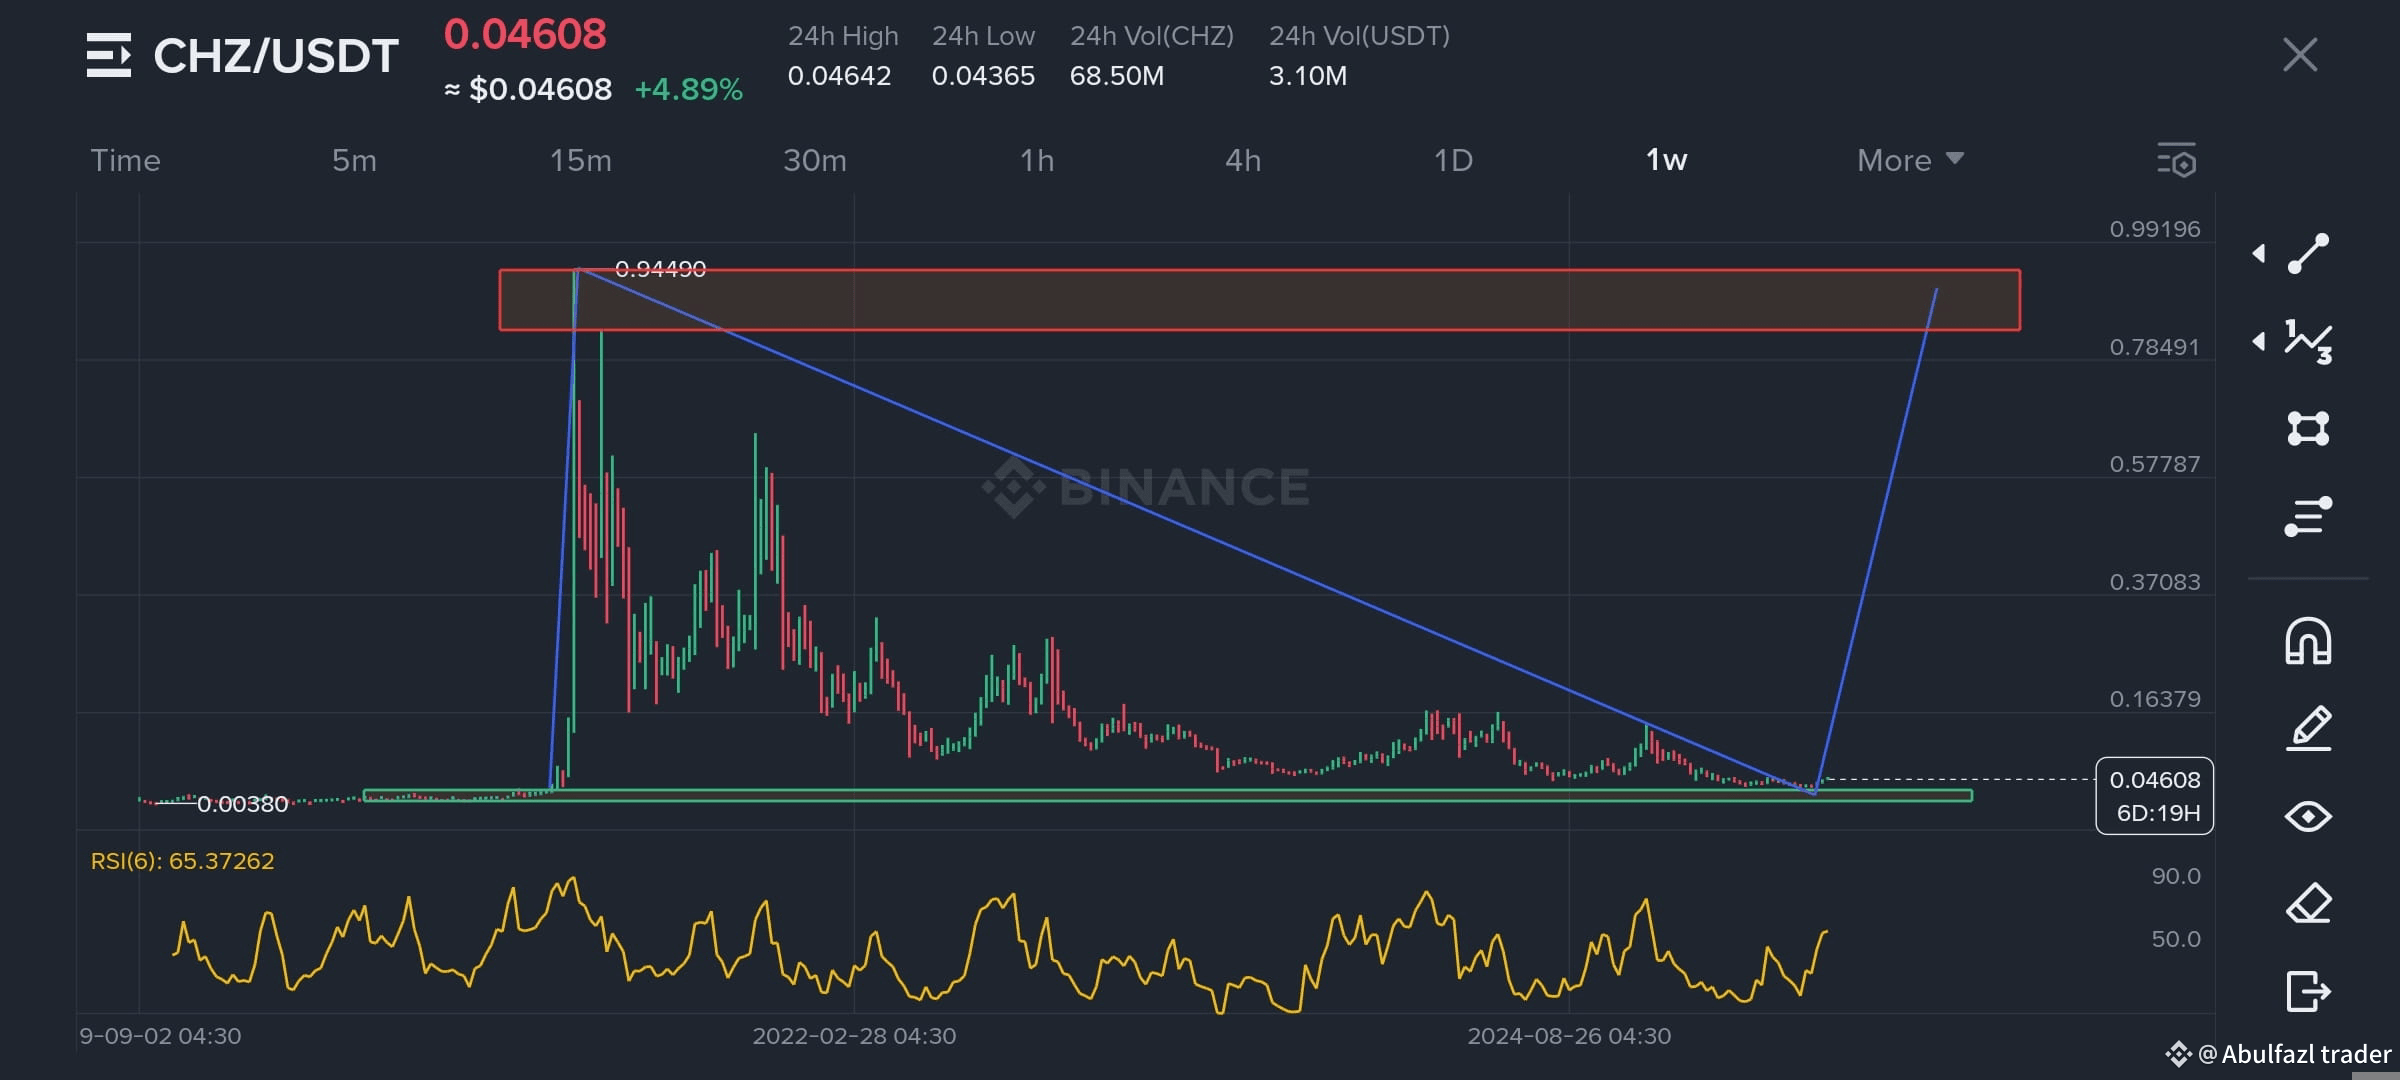
Task: Tap the 0.04608 price countdown label
Action: pos(2154,796)
